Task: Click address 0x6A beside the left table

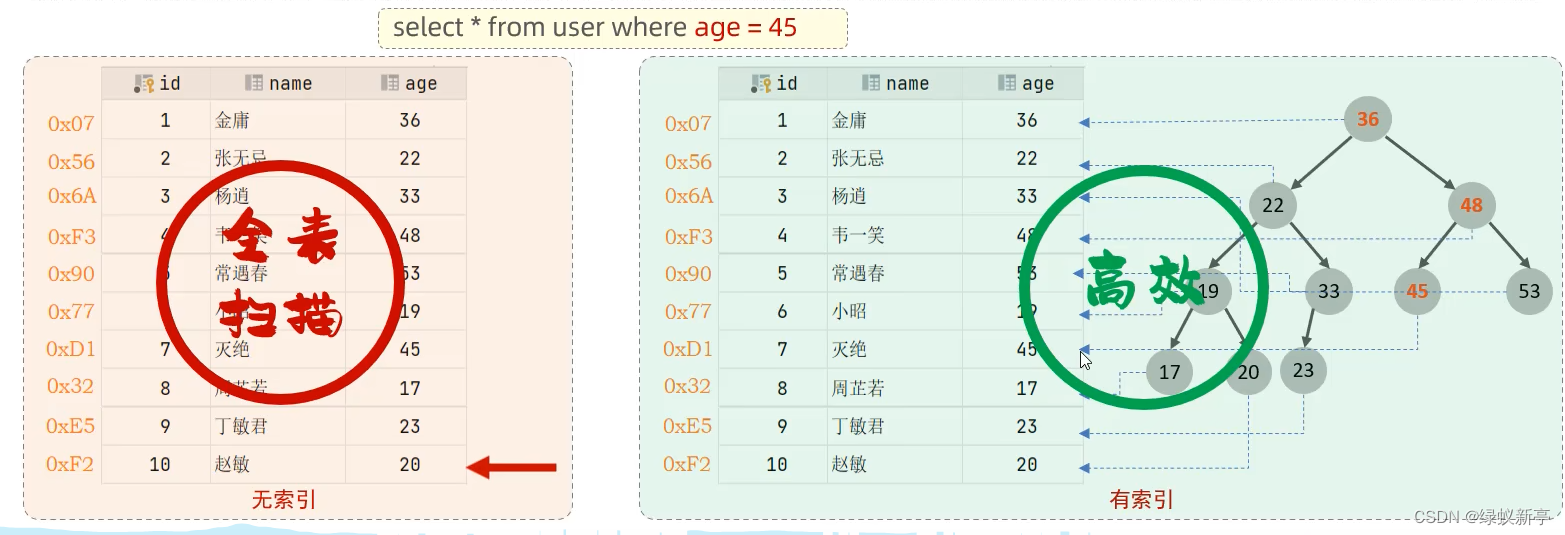Action: (72, 196)
